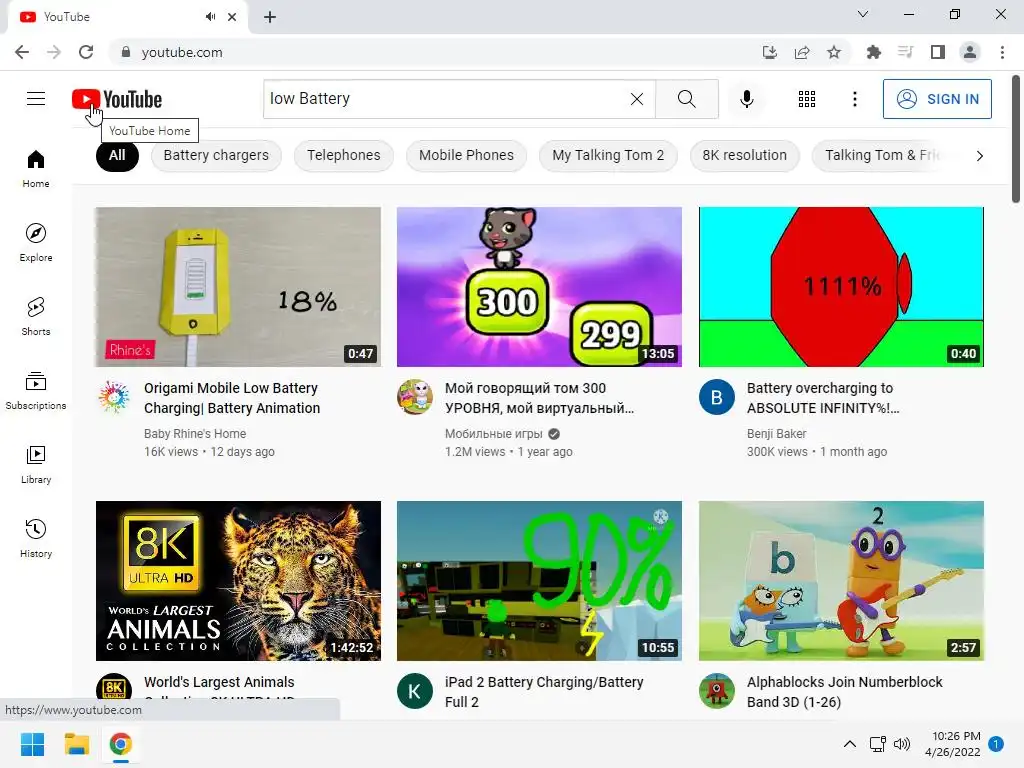1024x768 pixels.
Task: Select the Battery chargers chip
Action: pyautogui.click(x=216, y=155)
